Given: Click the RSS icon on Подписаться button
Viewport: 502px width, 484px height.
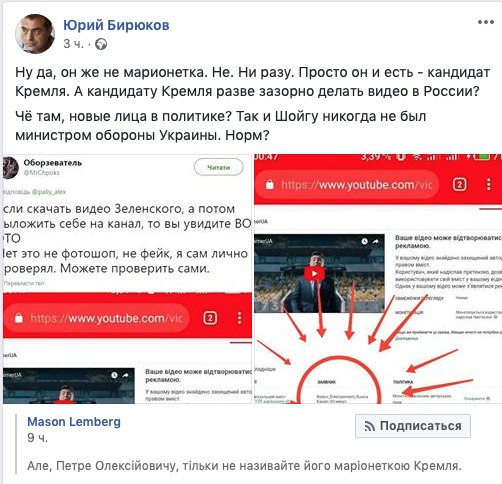Looking at the screenshot, I should 369,426.
